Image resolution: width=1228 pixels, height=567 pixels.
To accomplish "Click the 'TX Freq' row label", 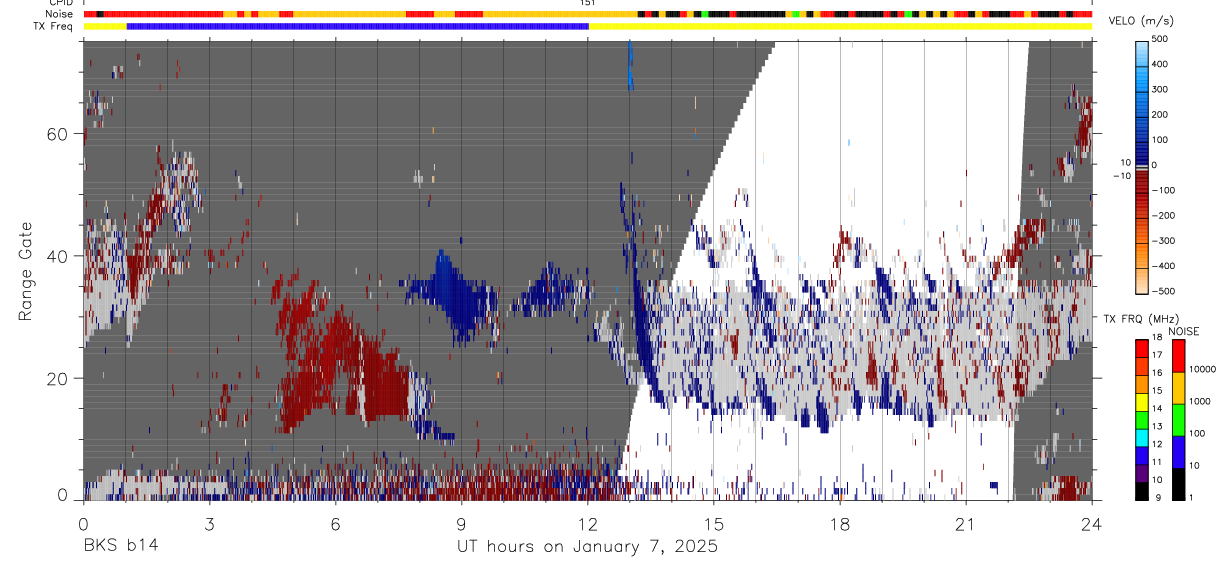I will coord(55,26).
